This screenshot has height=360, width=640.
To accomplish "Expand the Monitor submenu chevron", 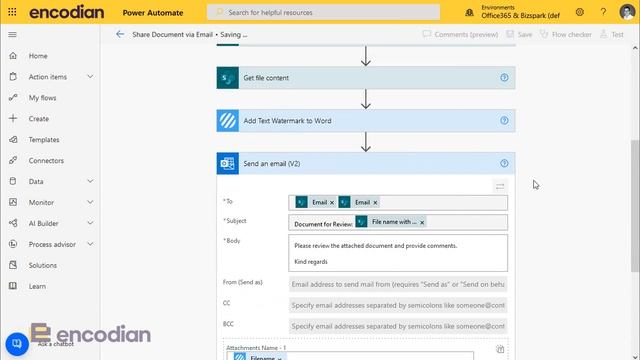I will click(90, 202).
